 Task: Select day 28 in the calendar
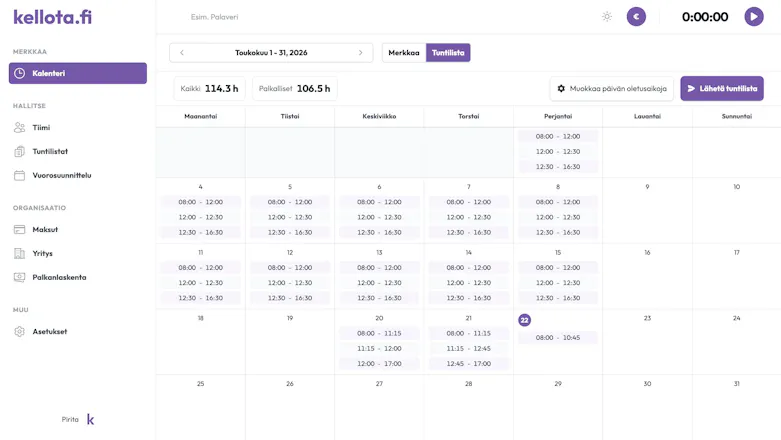click(468, 407)
